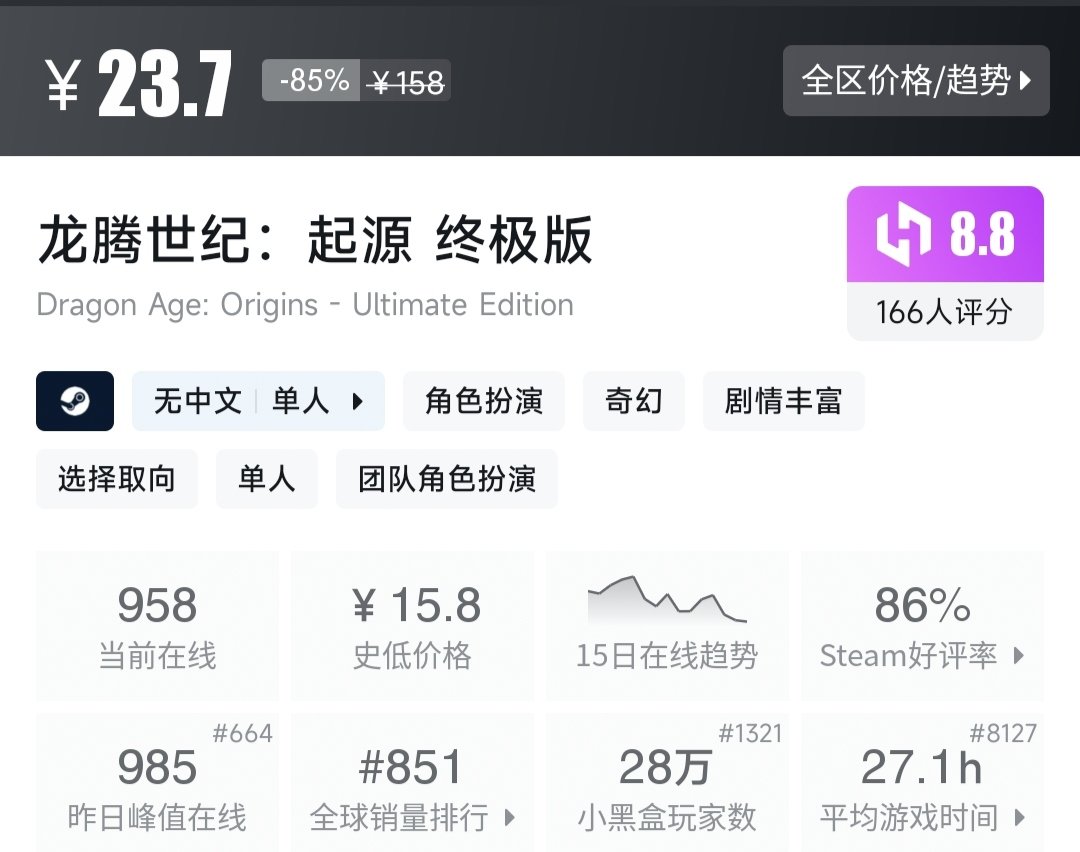The height and width of the screenshot is (852, 1080).
Task: Select the 奇幻 tag
Action: 634,401
